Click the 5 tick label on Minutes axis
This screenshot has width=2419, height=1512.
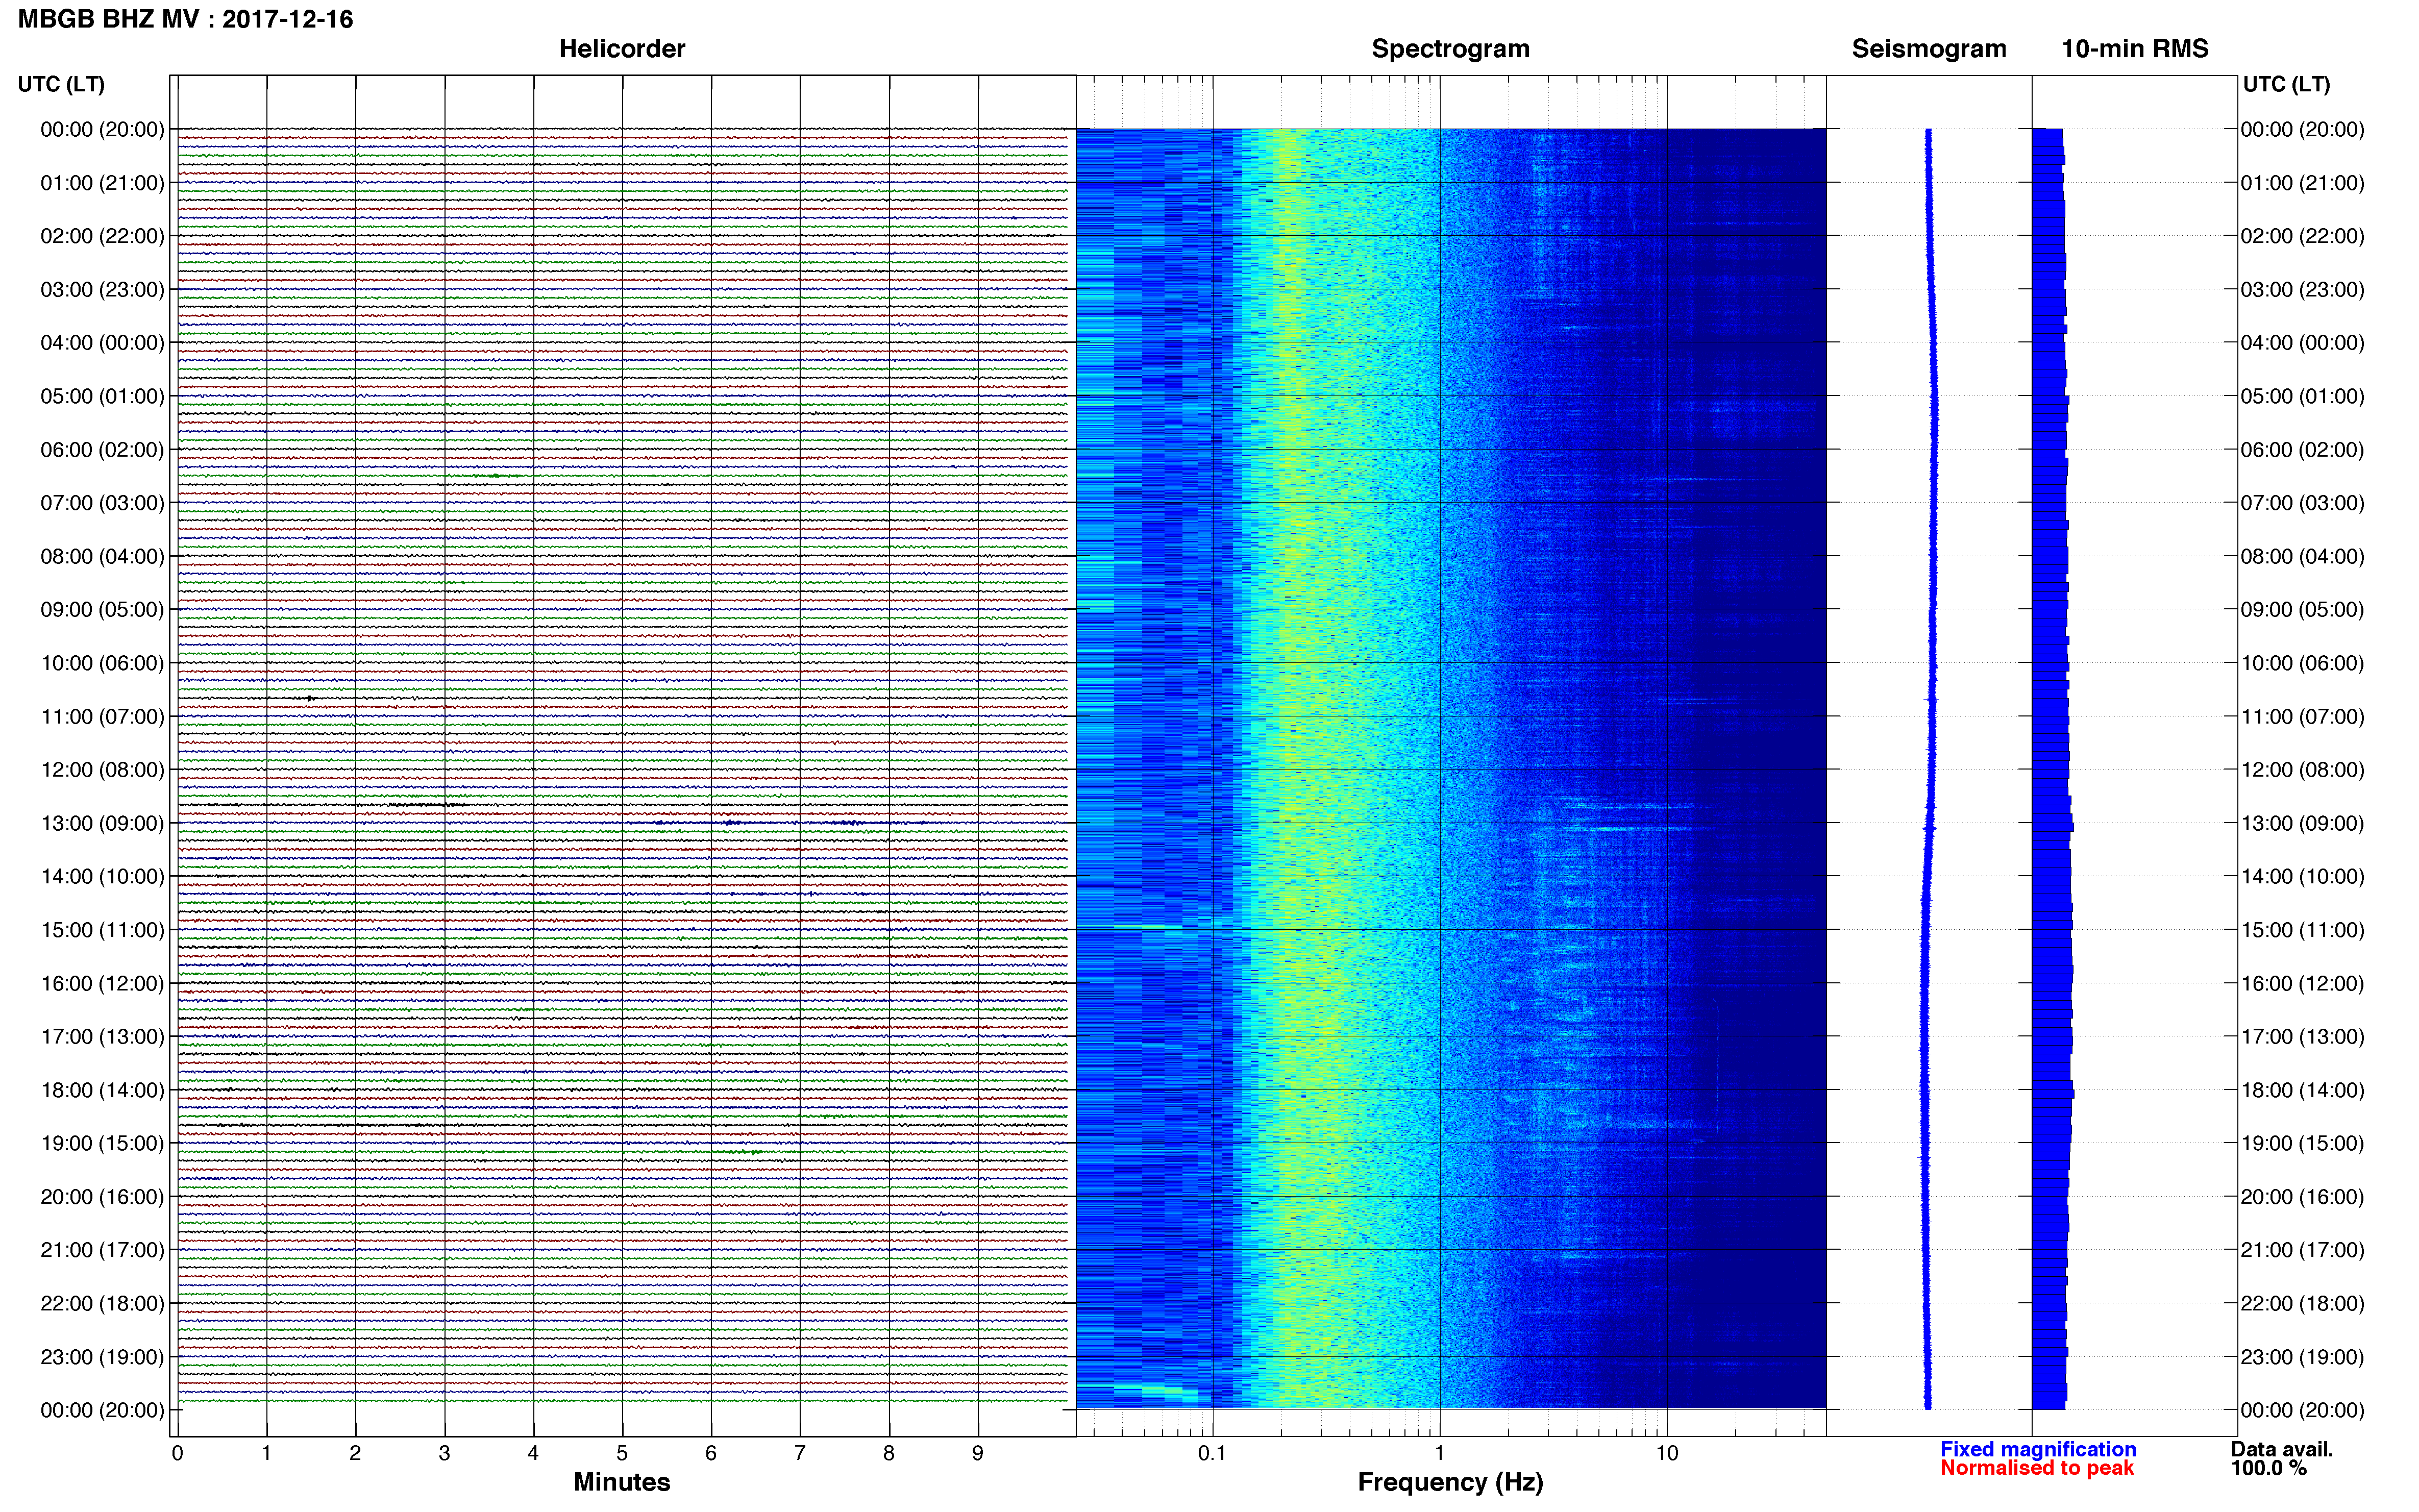pos(622,1453)
